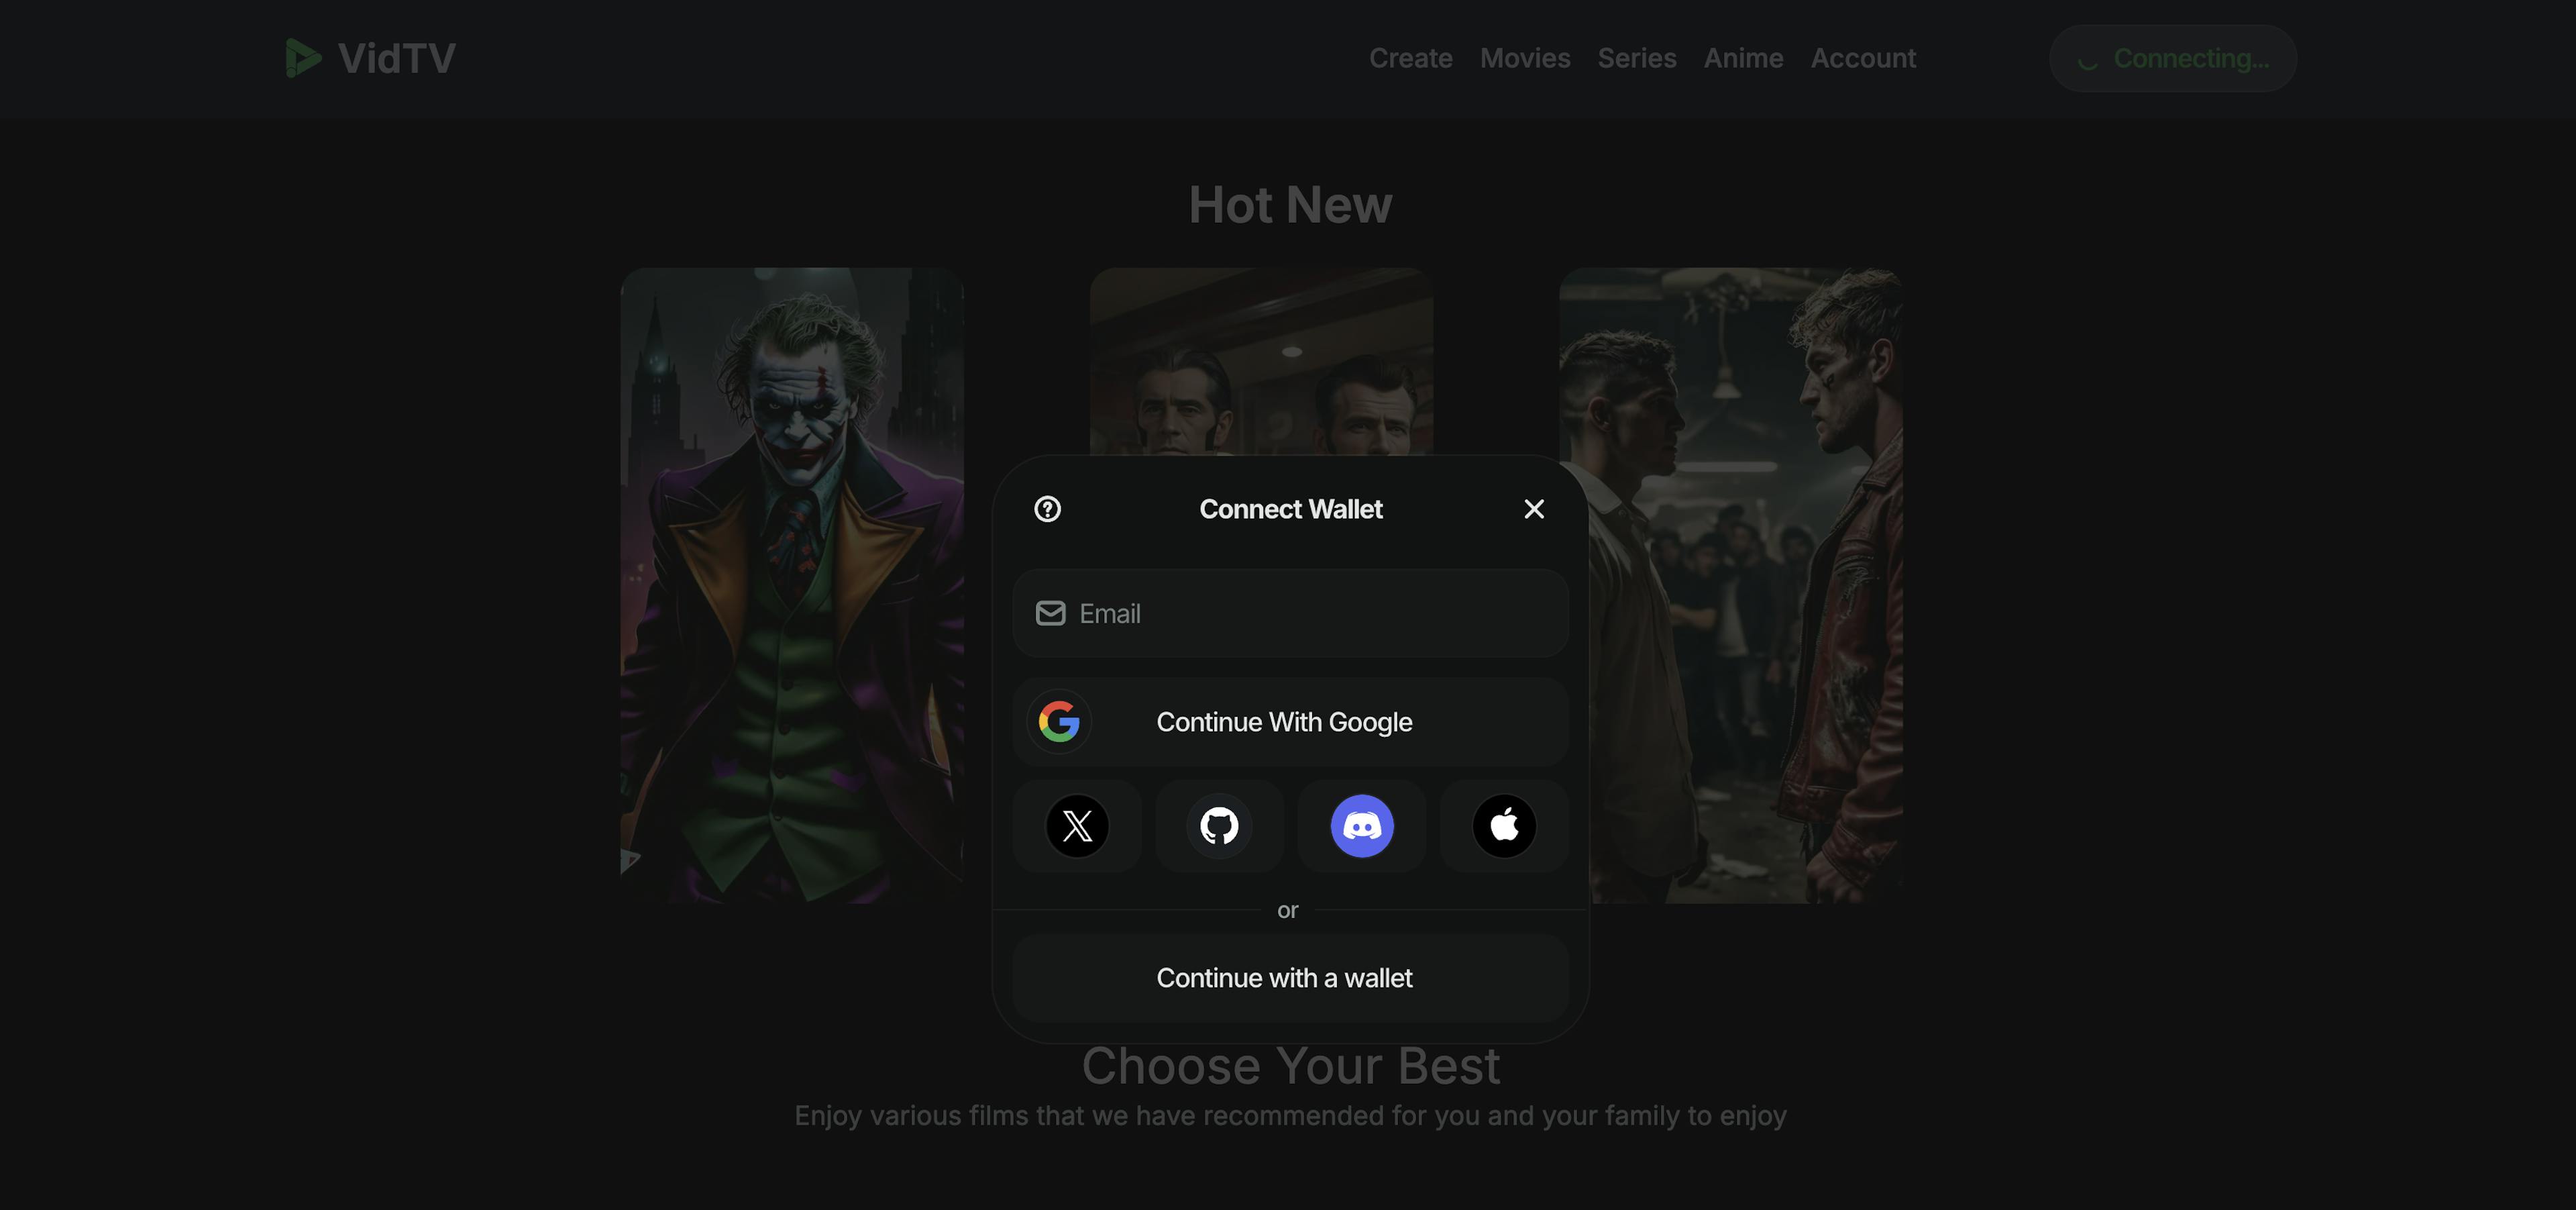Close the Connect Wallet modal
Image resolution: width=2576 pixels, height=1210 pixels.
pyautogui.click(x=1534, y=508)
